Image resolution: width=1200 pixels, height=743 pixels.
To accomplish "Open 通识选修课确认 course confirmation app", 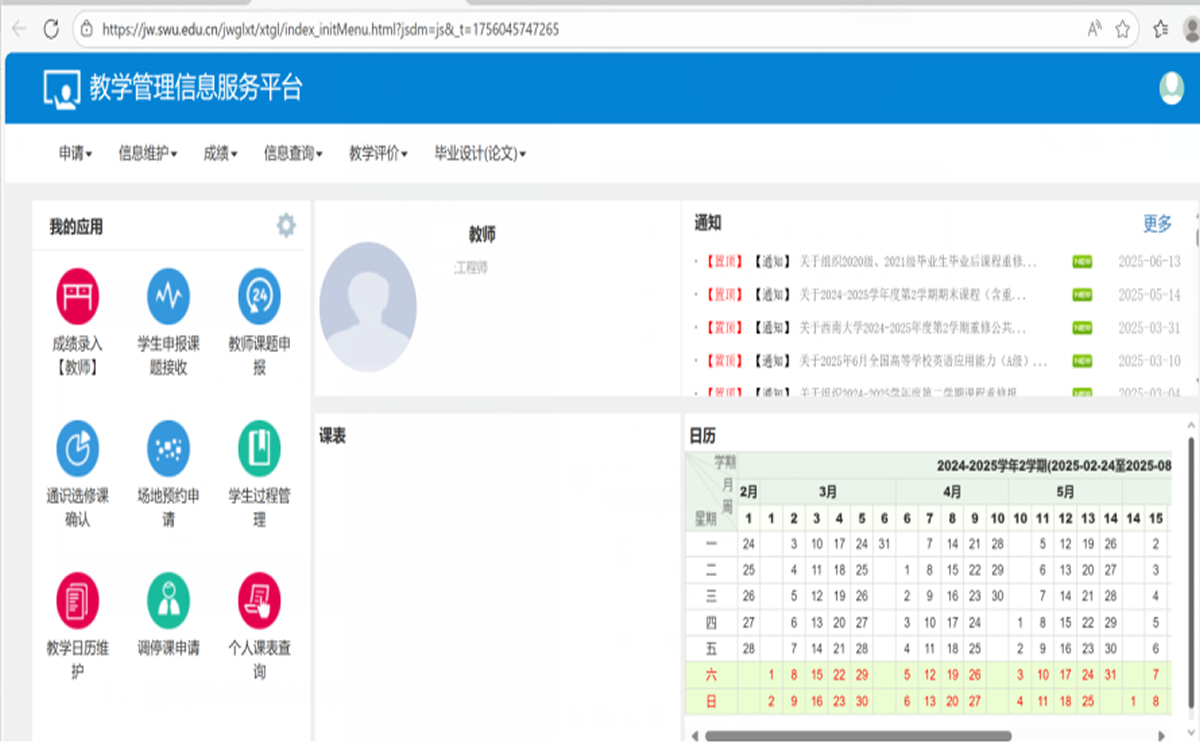I will 77,448.
